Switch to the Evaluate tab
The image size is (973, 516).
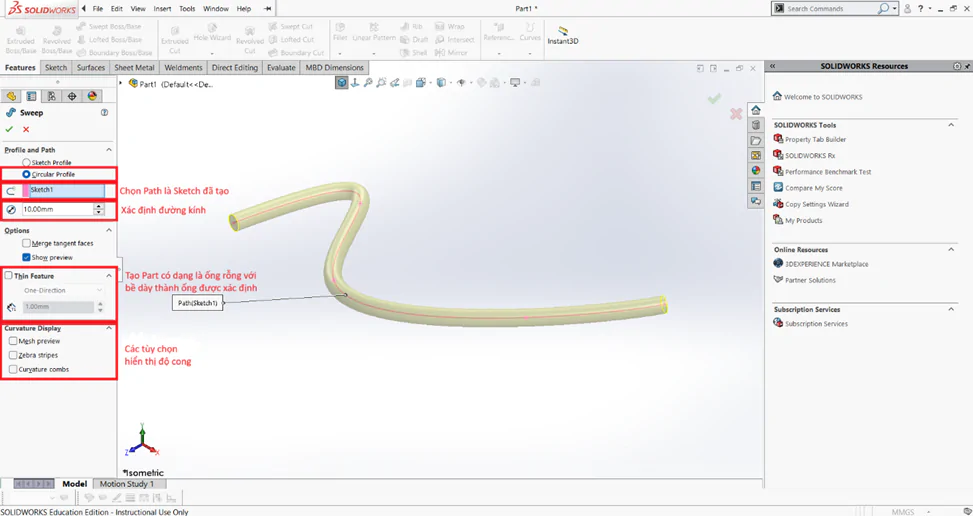[x=281, y=68]
